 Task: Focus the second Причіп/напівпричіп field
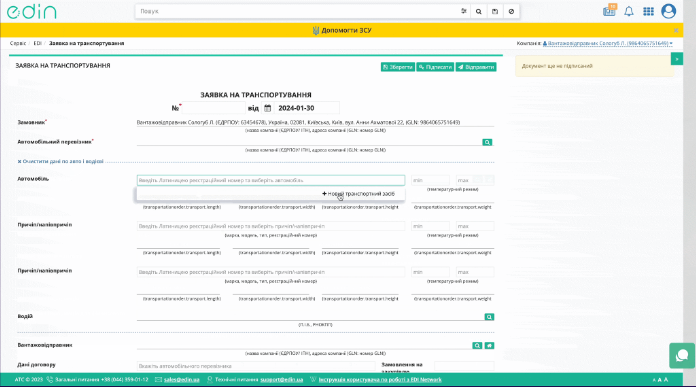point(271,272)
